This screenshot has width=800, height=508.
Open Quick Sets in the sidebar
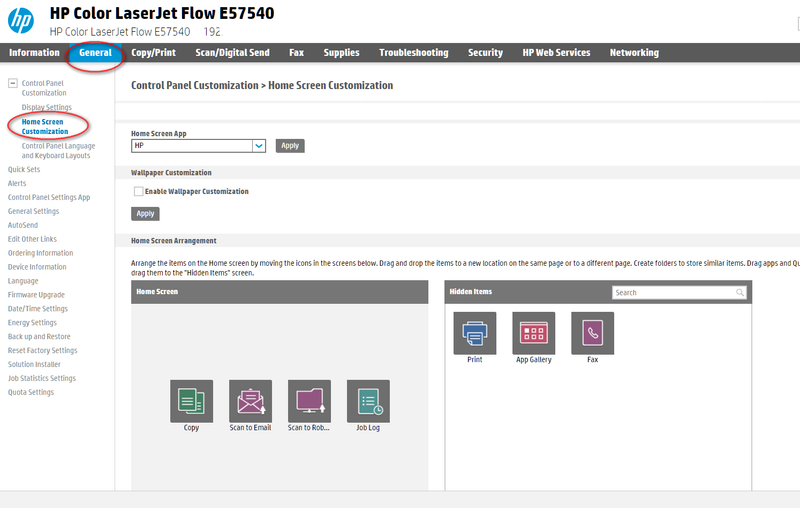(24, 169)
